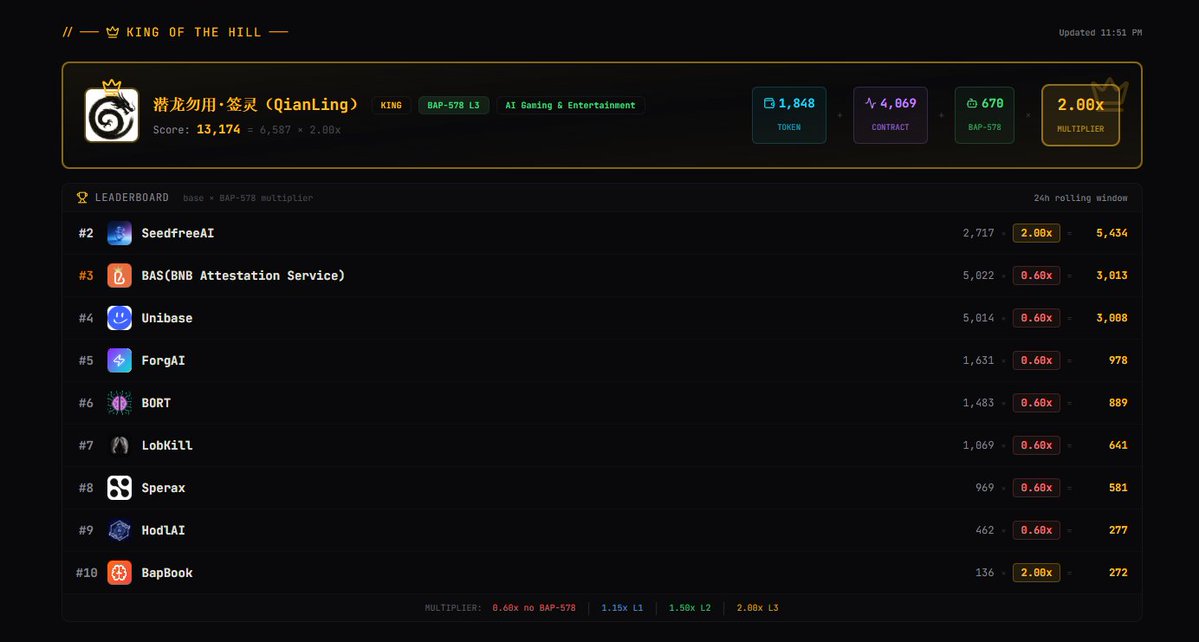Open the Token 1,848 stat card

pyautogui.click(x=789, y=115)
